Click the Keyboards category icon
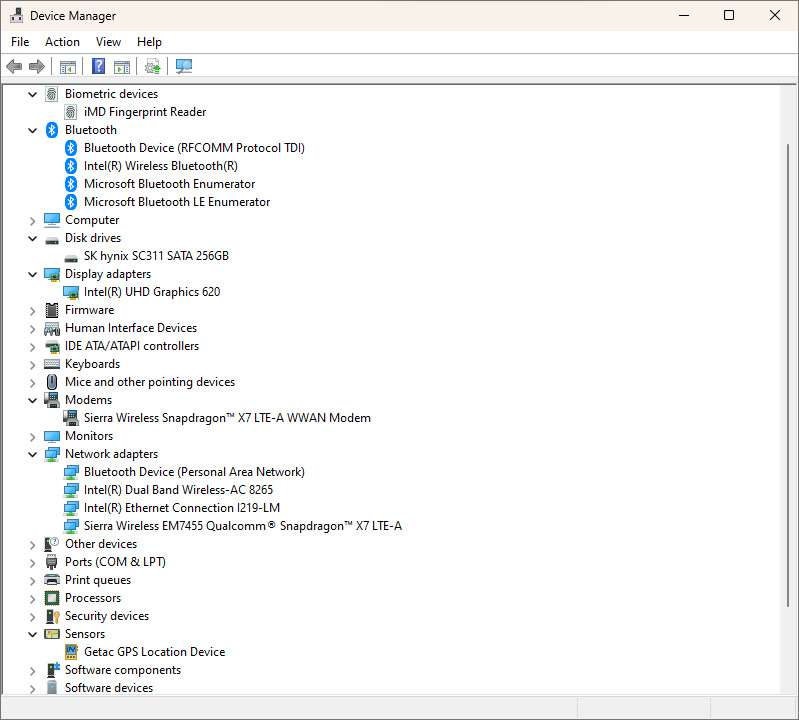The height and width of the screenshot is (720, 799). coord(52,364)
